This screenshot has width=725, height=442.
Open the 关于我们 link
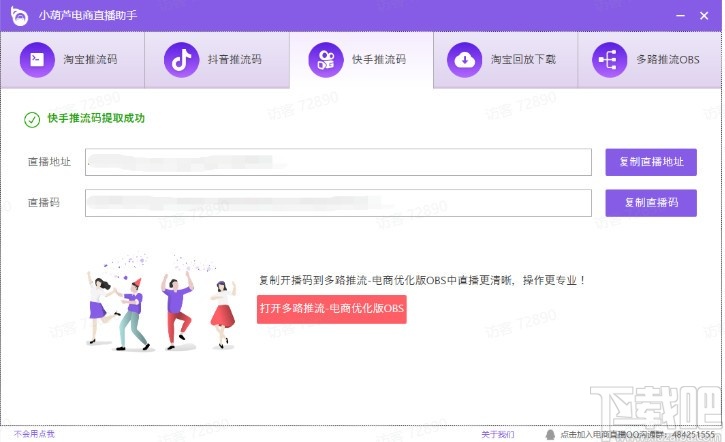click(x=498, y=434)
